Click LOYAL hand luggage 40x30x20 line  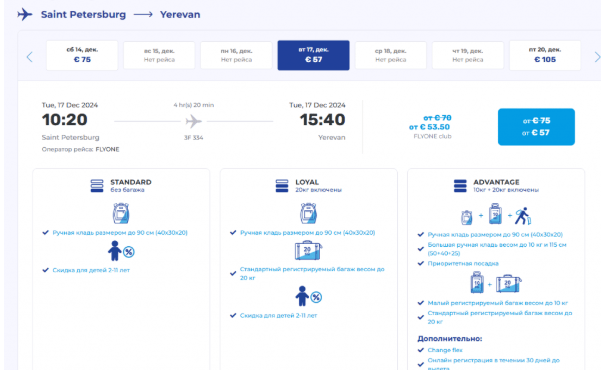(307, 233)
